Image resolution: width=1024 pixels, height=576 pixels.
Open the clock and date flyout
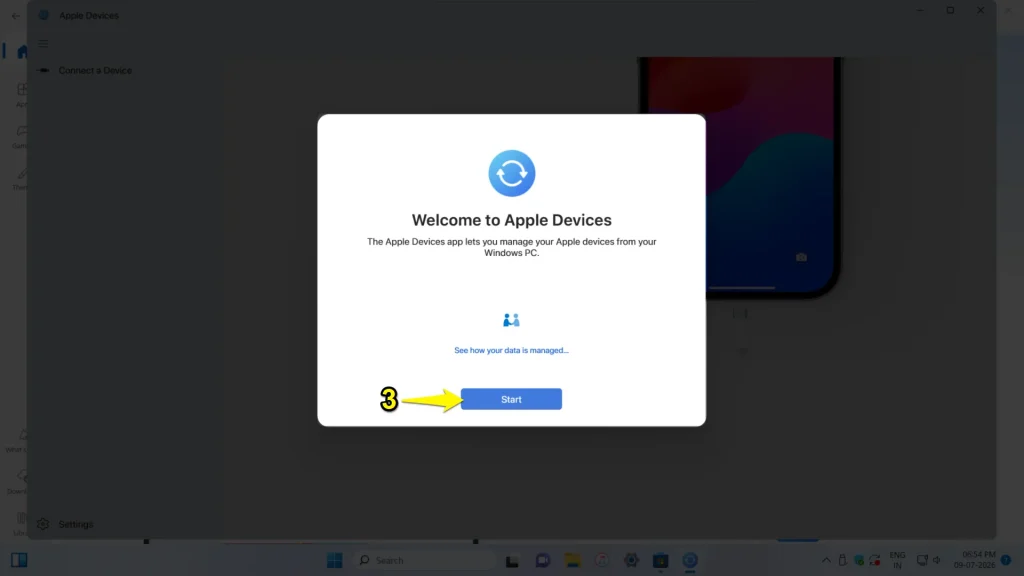pyautogui.click(x=974, y=560)
